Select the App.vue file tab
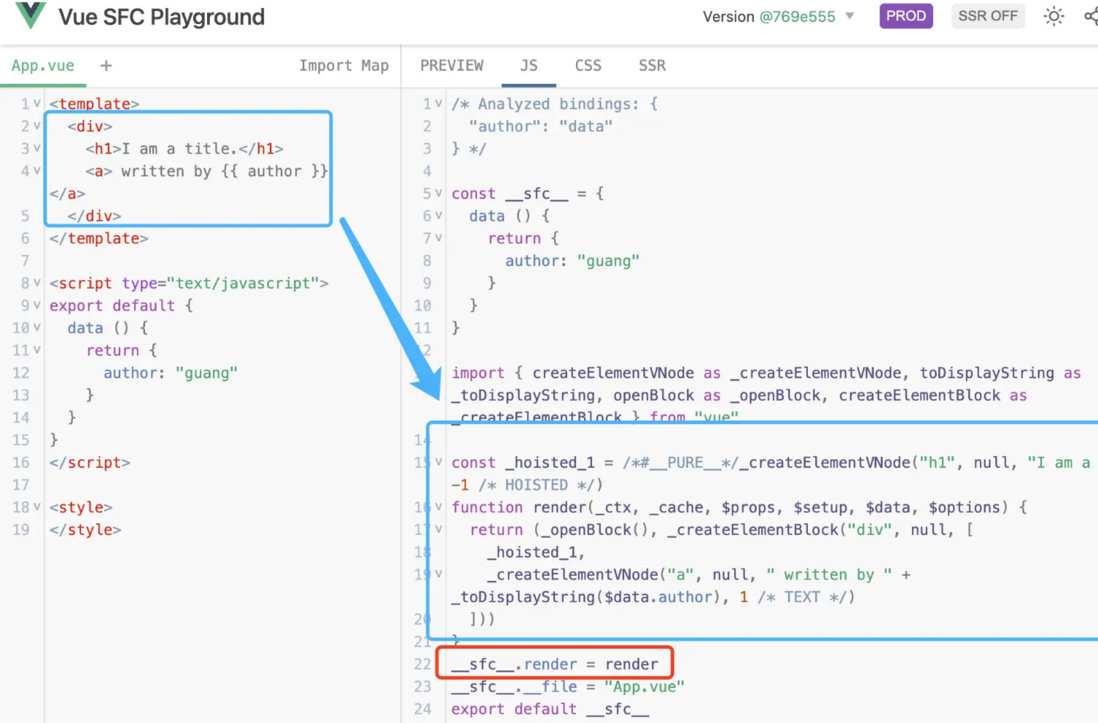The image size is (1098, 723). (x=43, y=66)
